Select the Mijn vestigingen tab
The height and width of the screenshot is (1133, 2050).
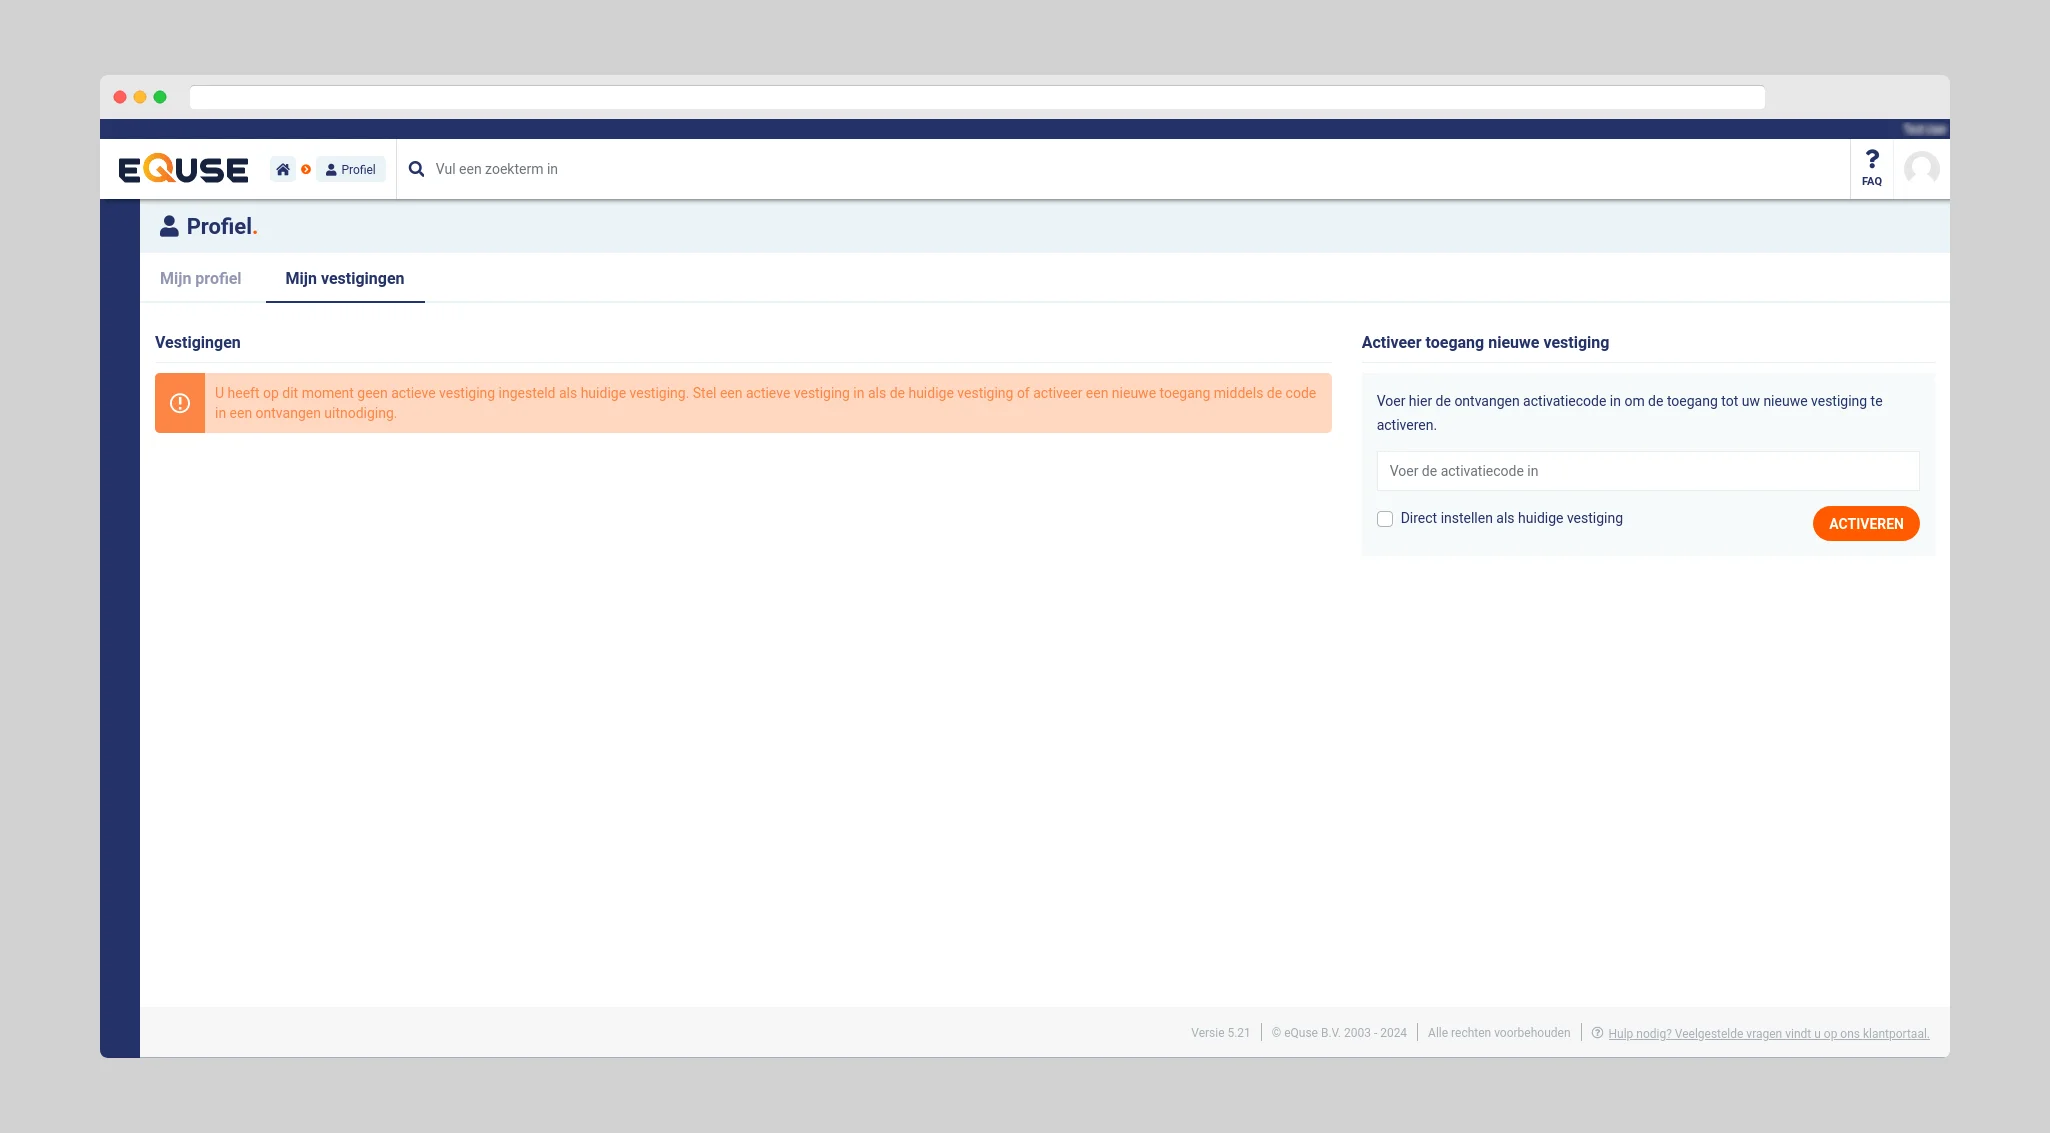pos(345,278)
